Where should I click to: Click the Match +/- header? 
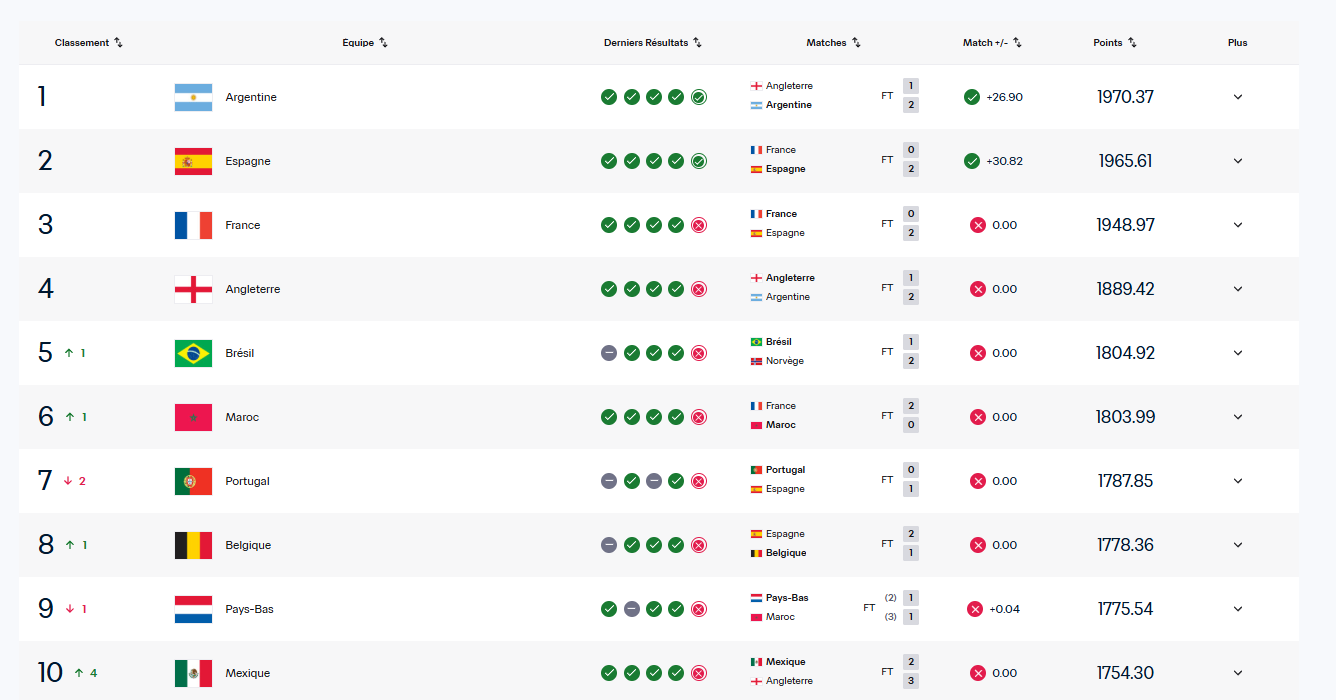[x=985, y=43]
